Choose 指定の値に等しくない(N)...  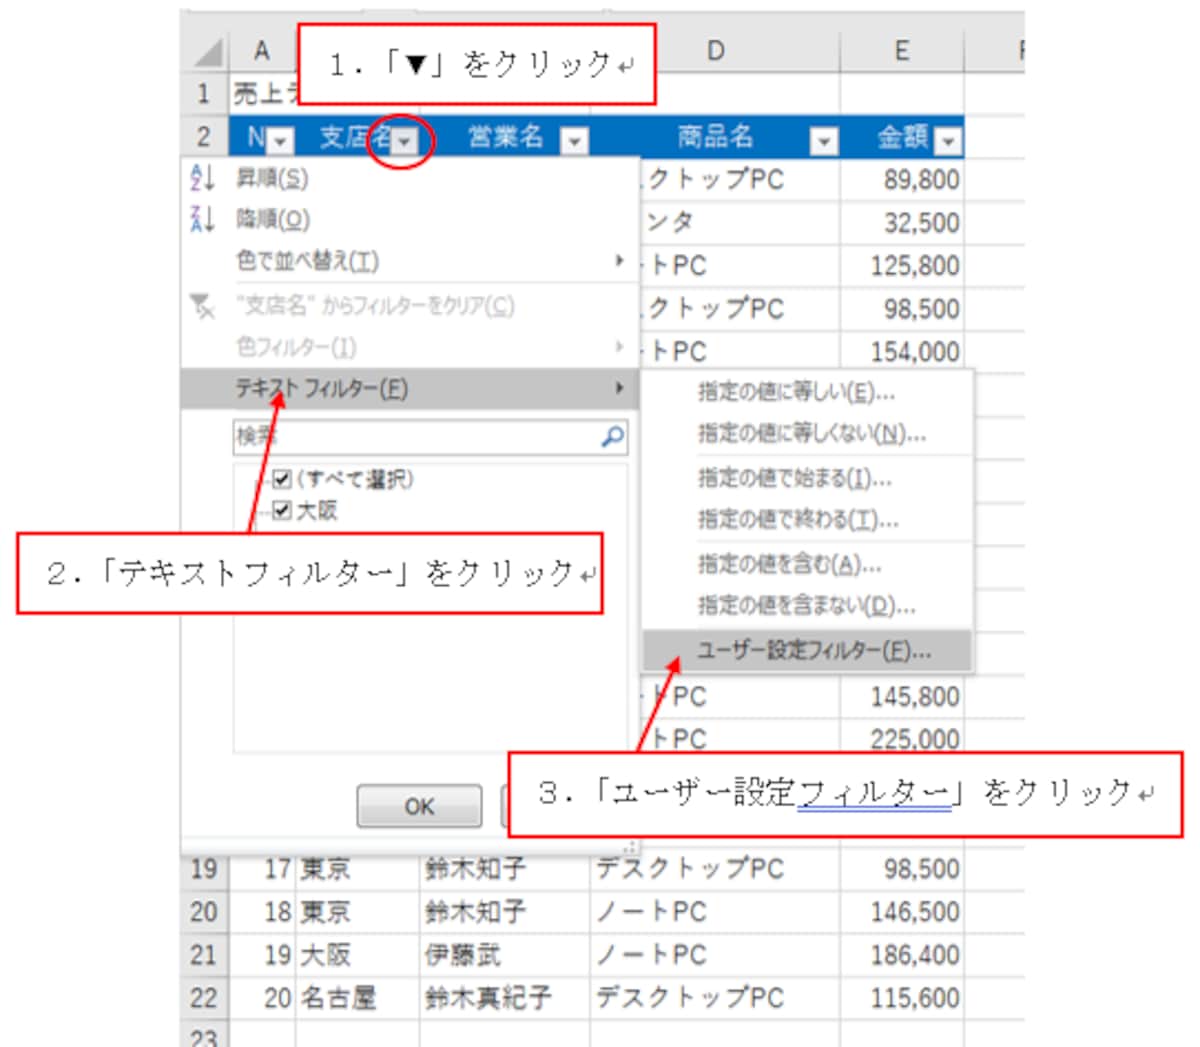[807, 433]
